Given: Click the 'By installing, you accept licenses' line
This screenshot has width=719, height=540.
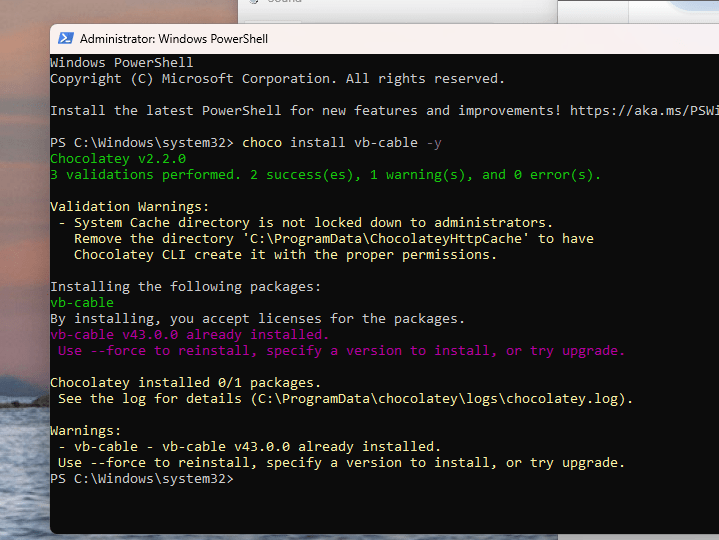Looking at the screenshot, I should point(257,319).
